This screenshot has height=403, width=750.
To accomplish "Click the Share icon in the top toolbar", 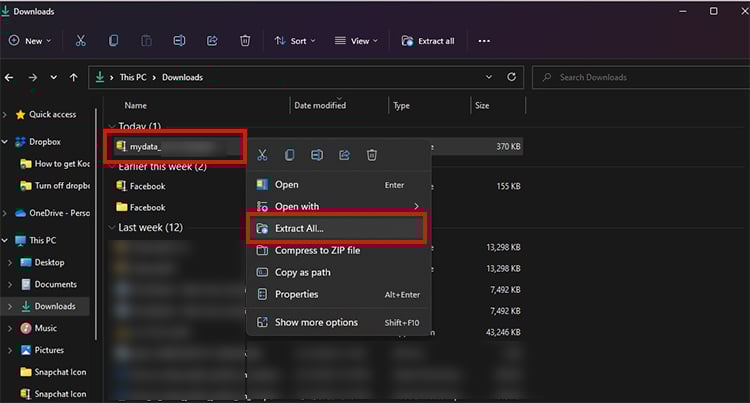I will [212, 41].
